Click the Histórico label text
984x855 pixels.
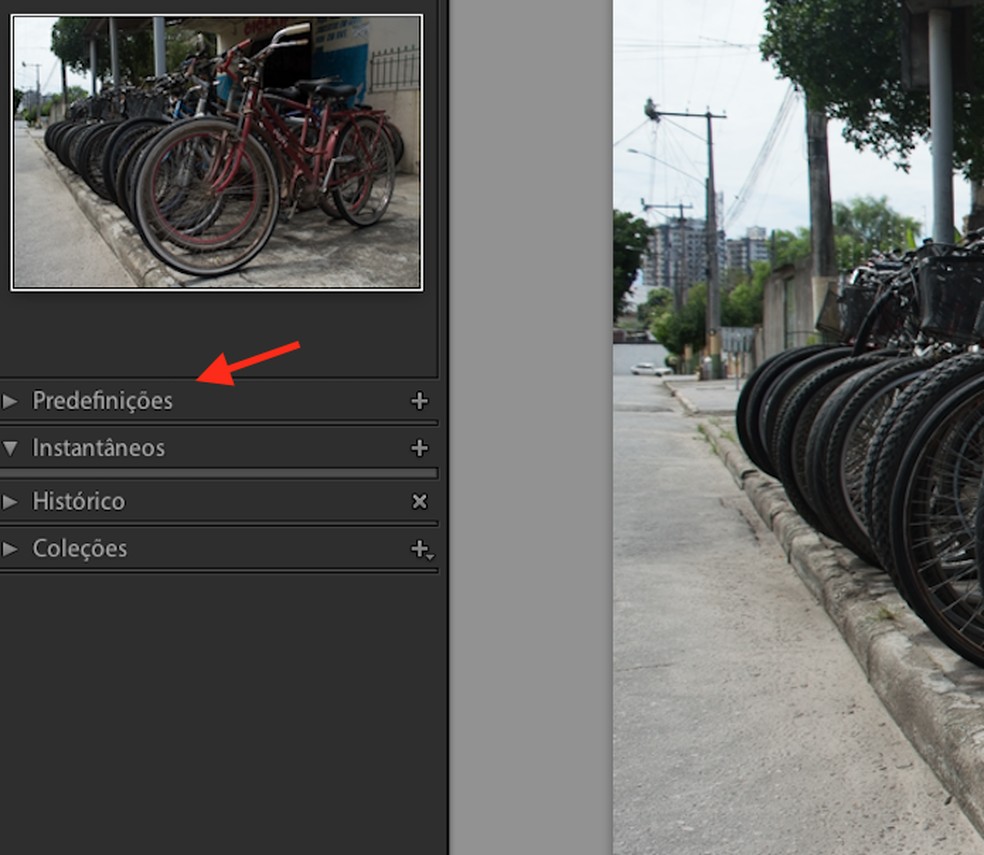(79, 501)
